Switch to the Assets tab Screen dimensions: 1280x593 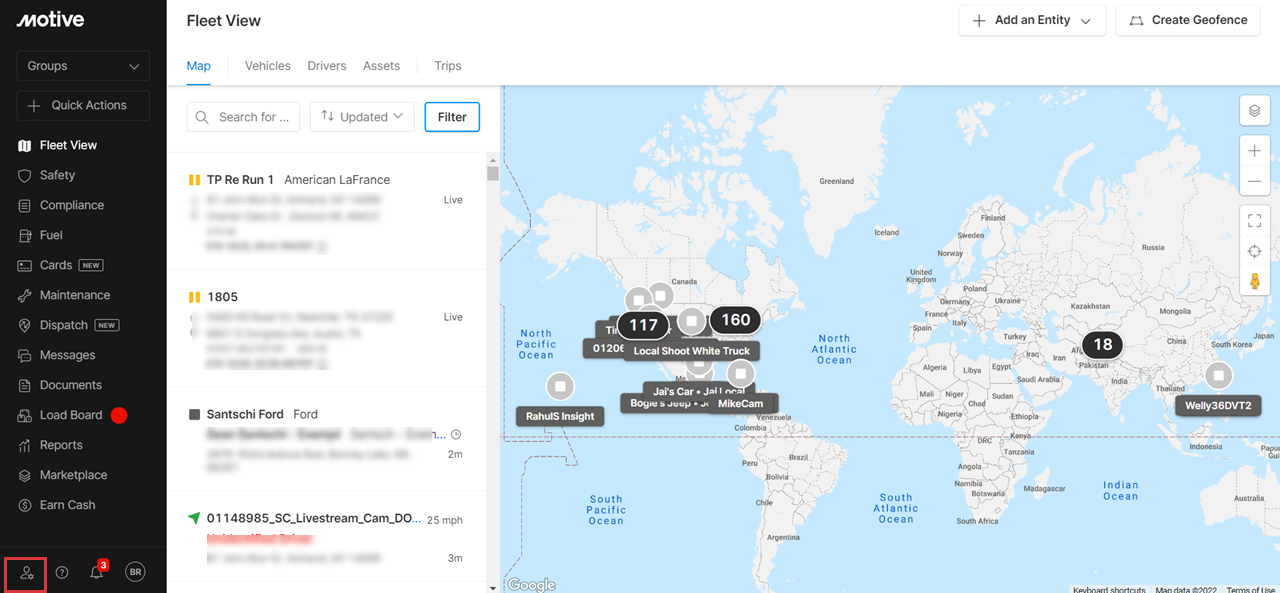(x=381, y=66)
